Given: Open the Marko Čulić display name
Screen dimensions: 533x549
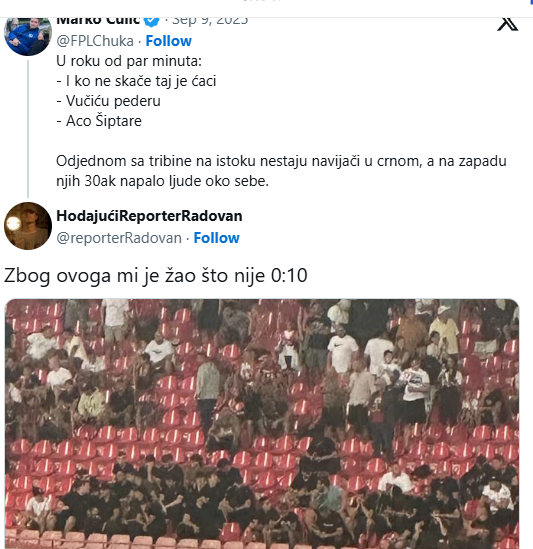Looking at the screenshot, I should [x=98, y=21].
